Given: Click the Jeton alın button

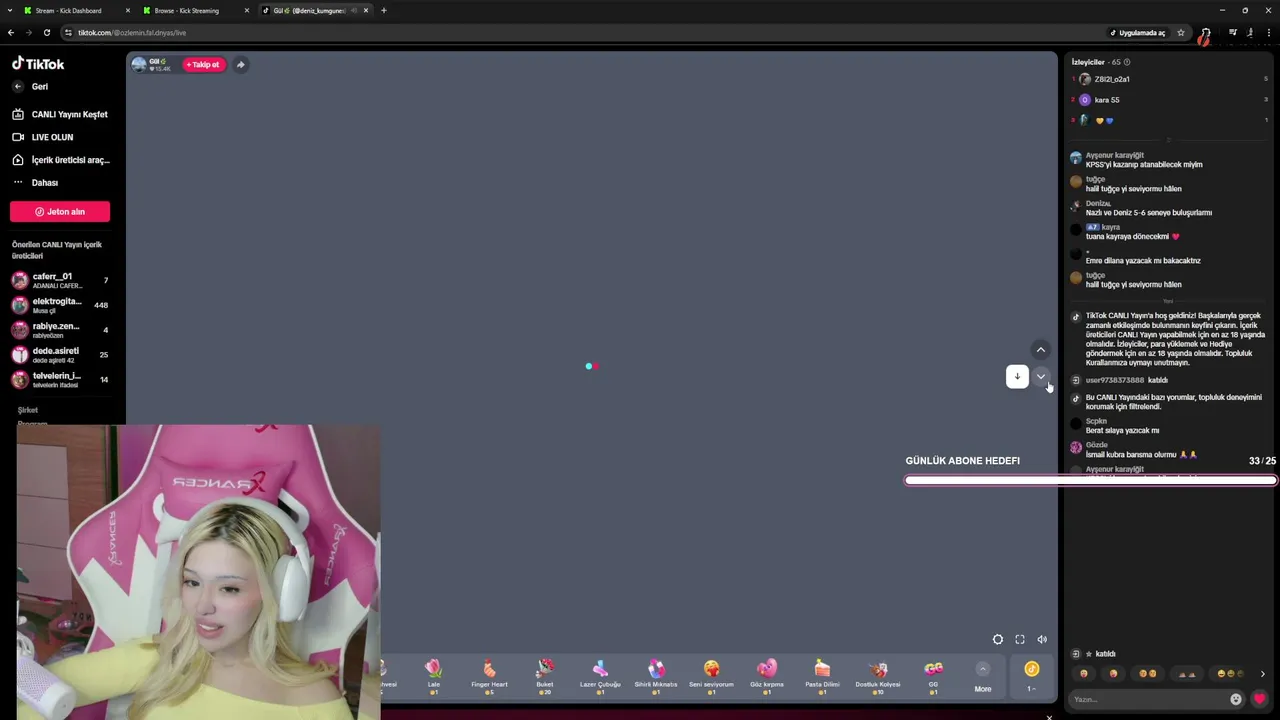Looking at the screenshot, I should [60, 212].
